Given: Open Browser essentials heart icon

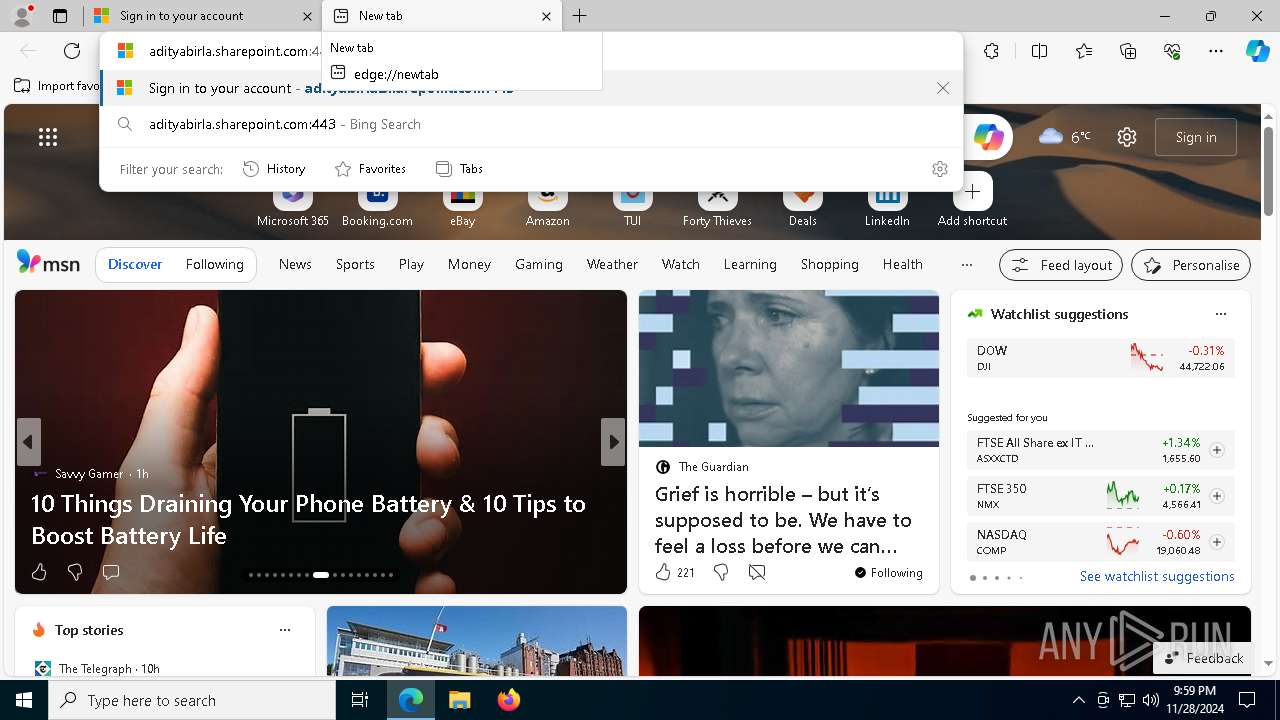Looking at the screenshot, I should click(1172, 51).
